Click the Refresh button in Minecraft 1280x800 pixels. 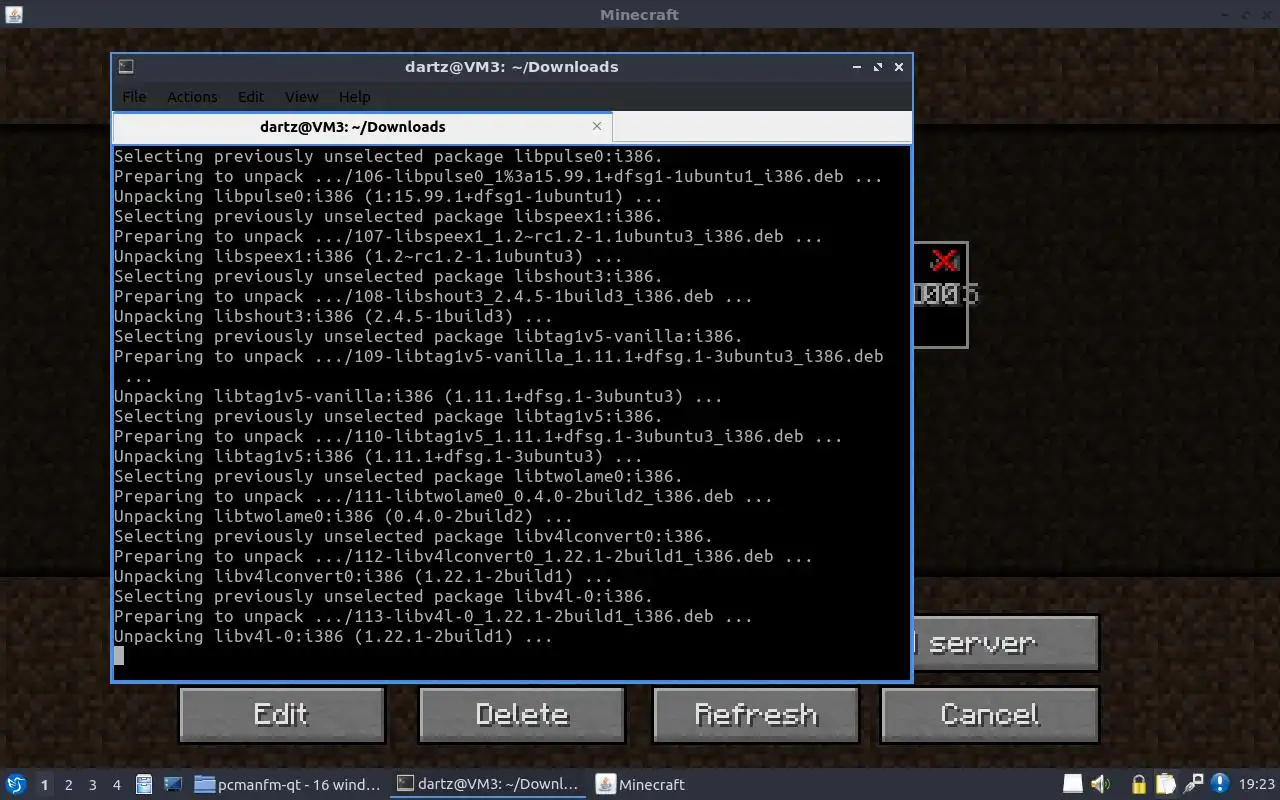coord(756,714)
